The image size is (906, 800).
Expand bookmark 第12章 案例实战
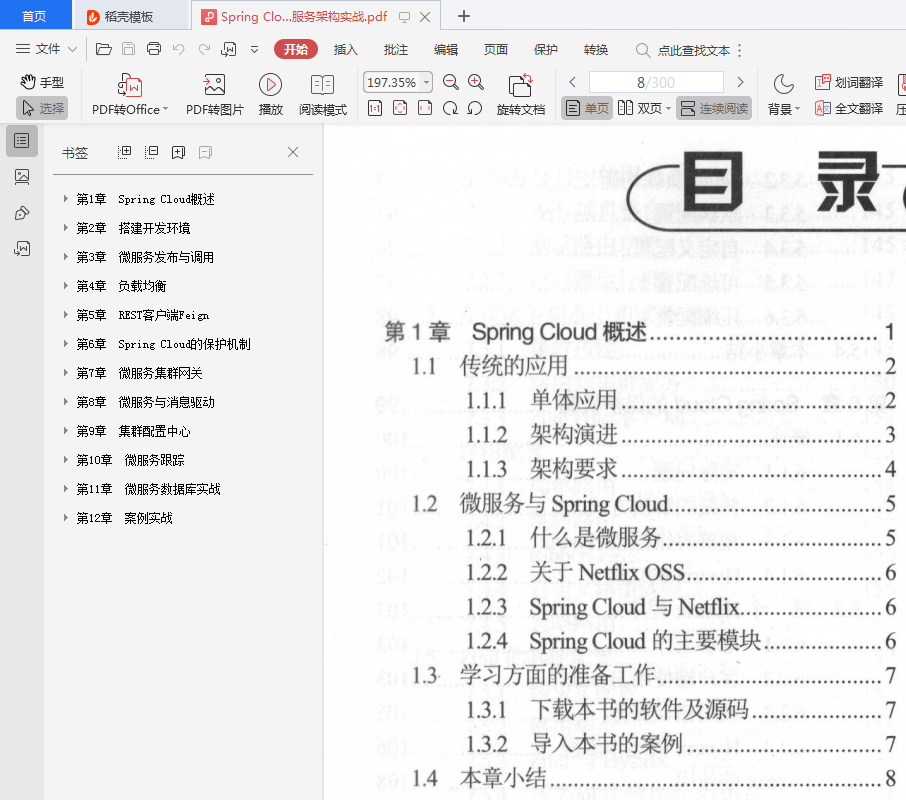point(65,518)
